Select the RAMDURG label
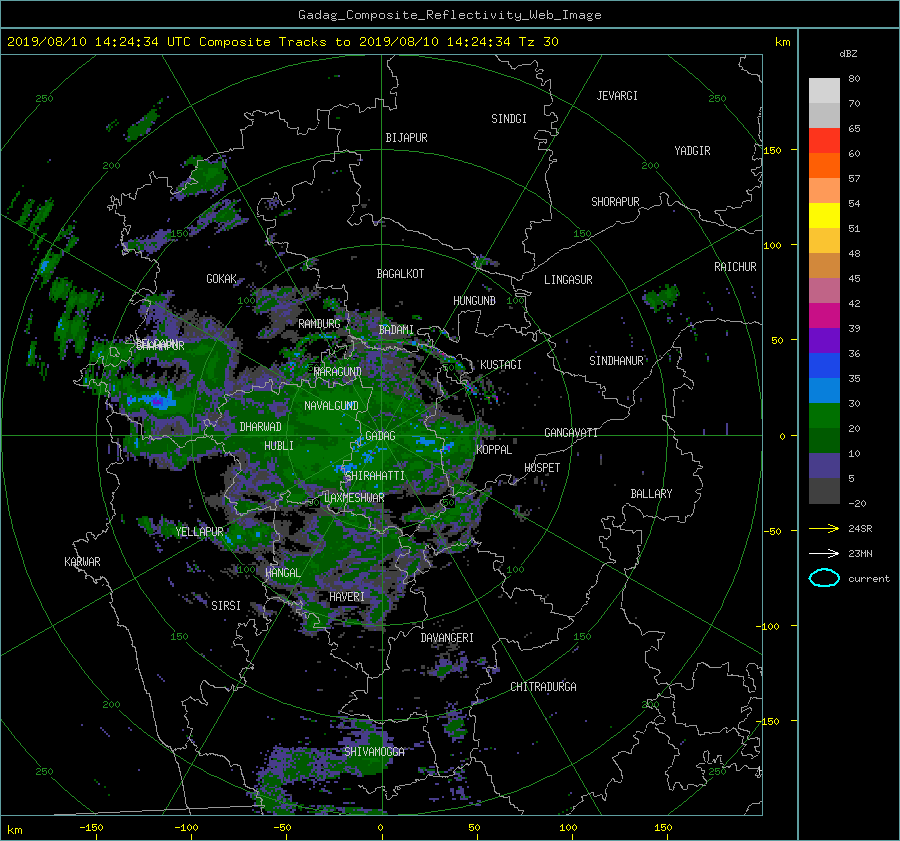The image size is (900, 841). tap(319, 324)
